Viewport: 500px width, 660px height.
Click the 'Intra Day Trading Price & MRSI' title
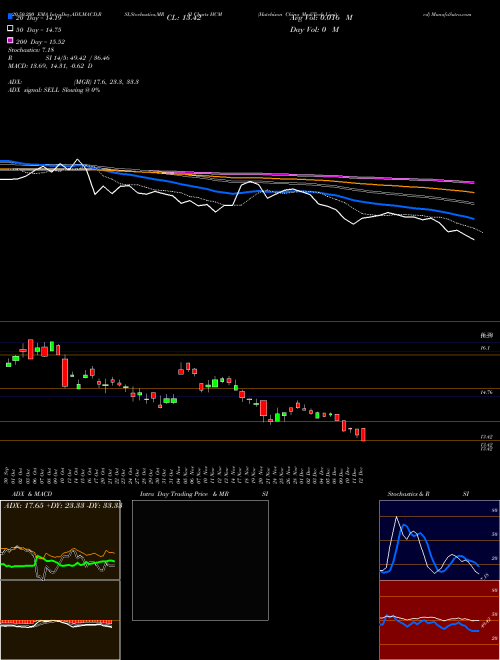click(x=204, y=494)
